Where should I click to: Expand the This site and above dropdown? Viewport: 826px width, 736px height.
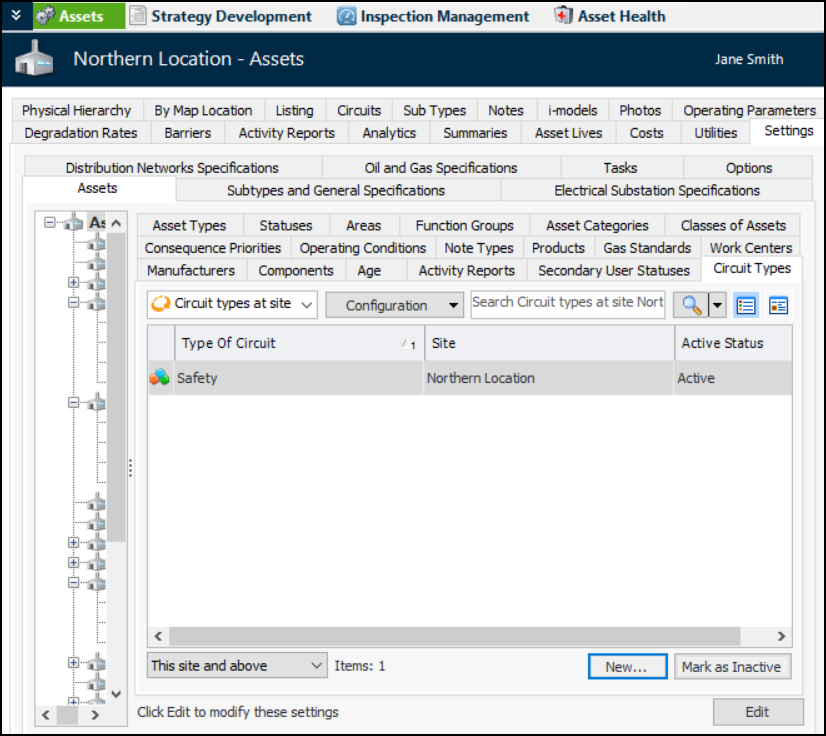tap(237, 665)
